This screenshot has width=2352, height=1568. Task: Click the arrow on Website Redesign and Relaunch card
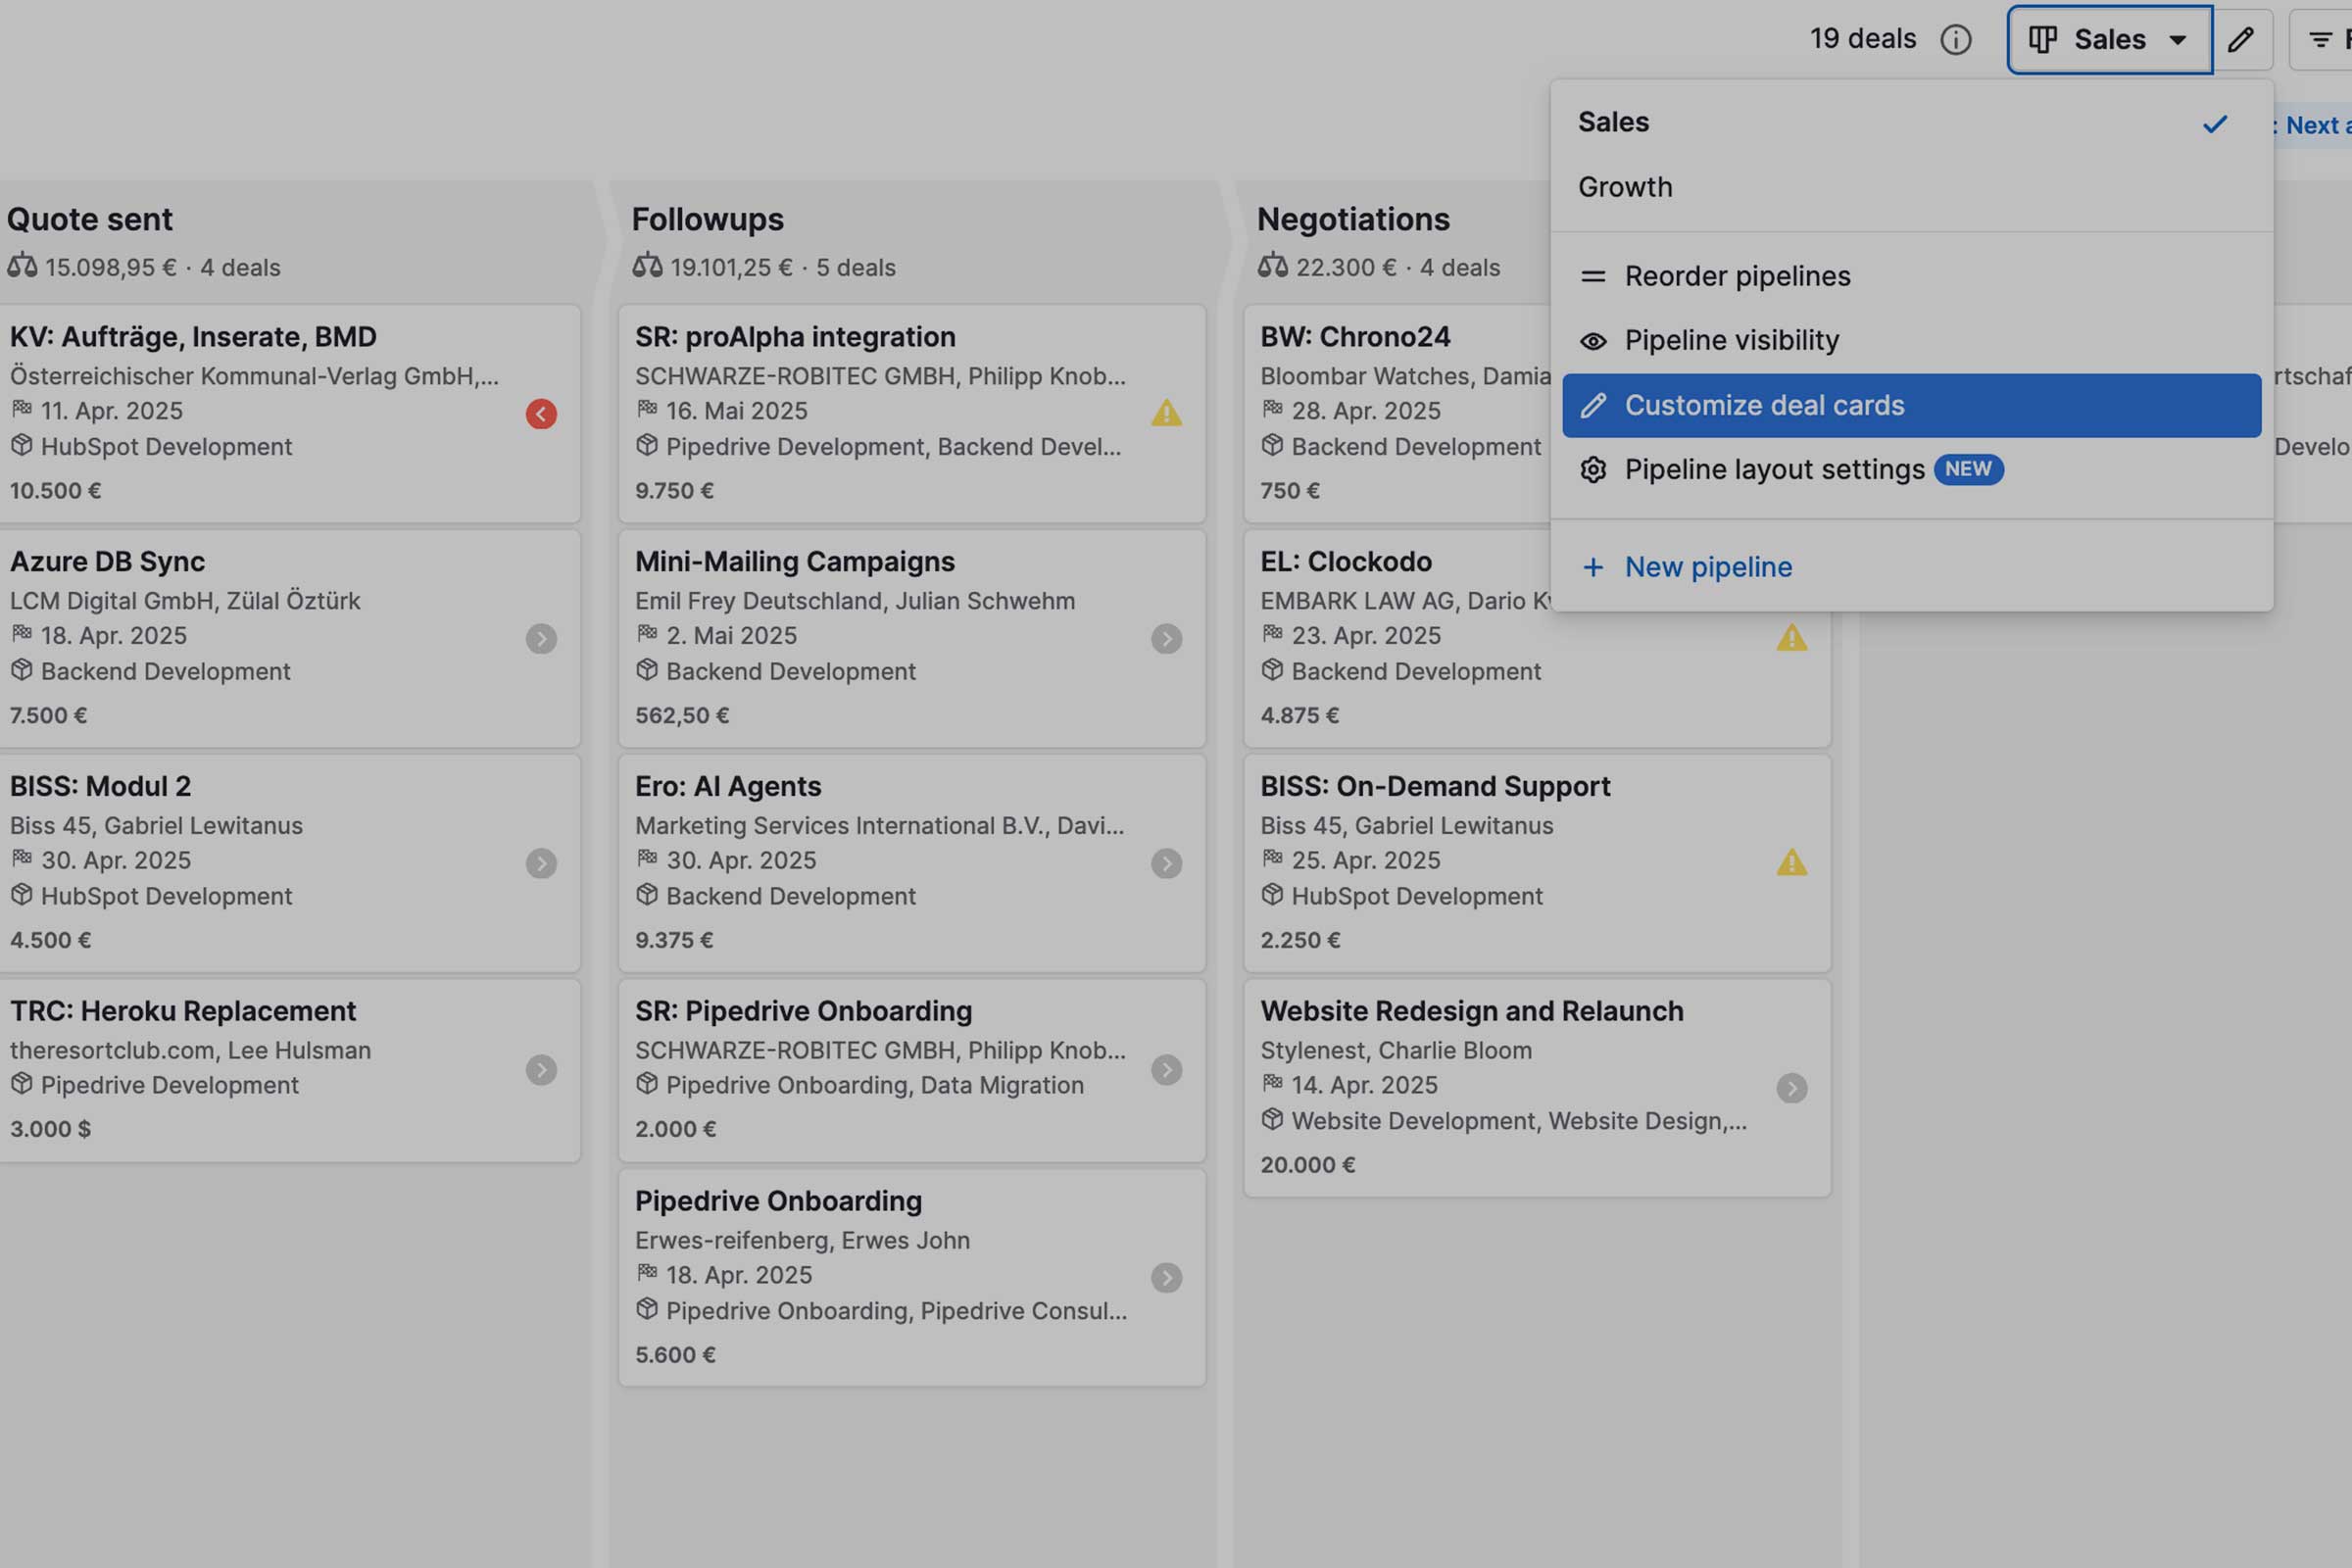pyautogui.click(x=1791, y=1088)
